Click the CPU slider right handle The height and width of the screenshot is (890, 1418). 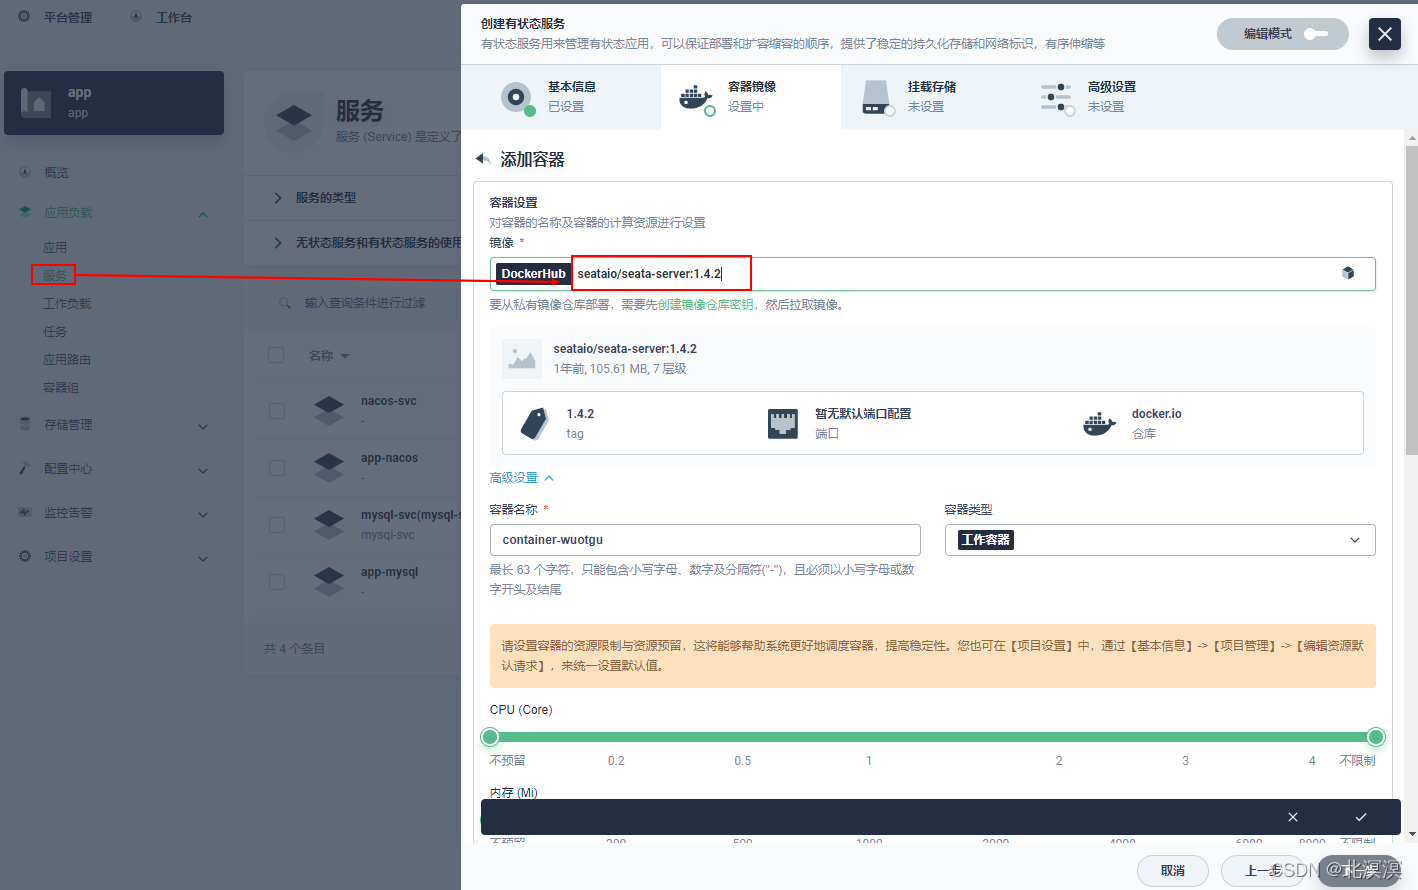coord(1376,737)
